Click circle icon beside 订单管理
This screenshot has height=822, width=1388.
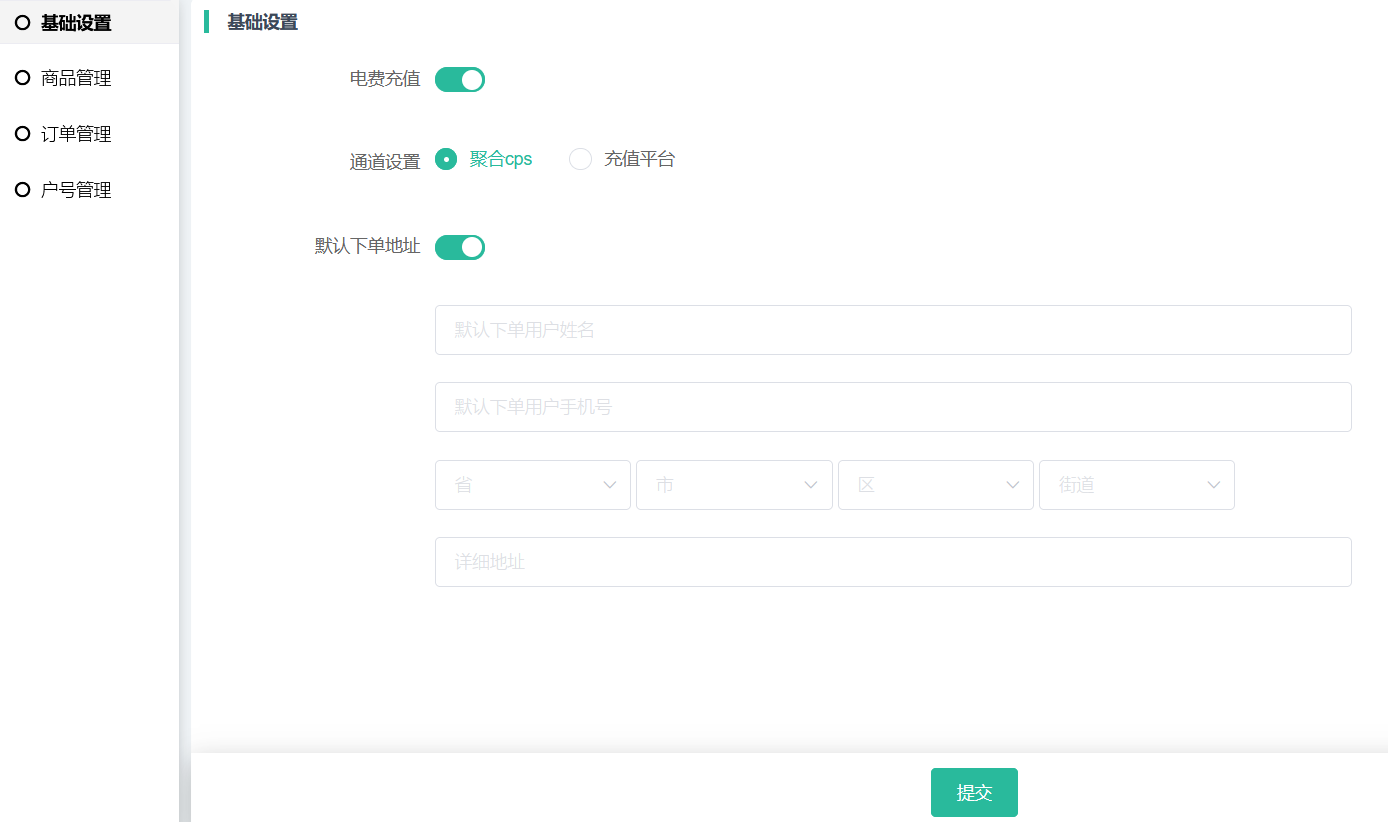click(22, 134)
